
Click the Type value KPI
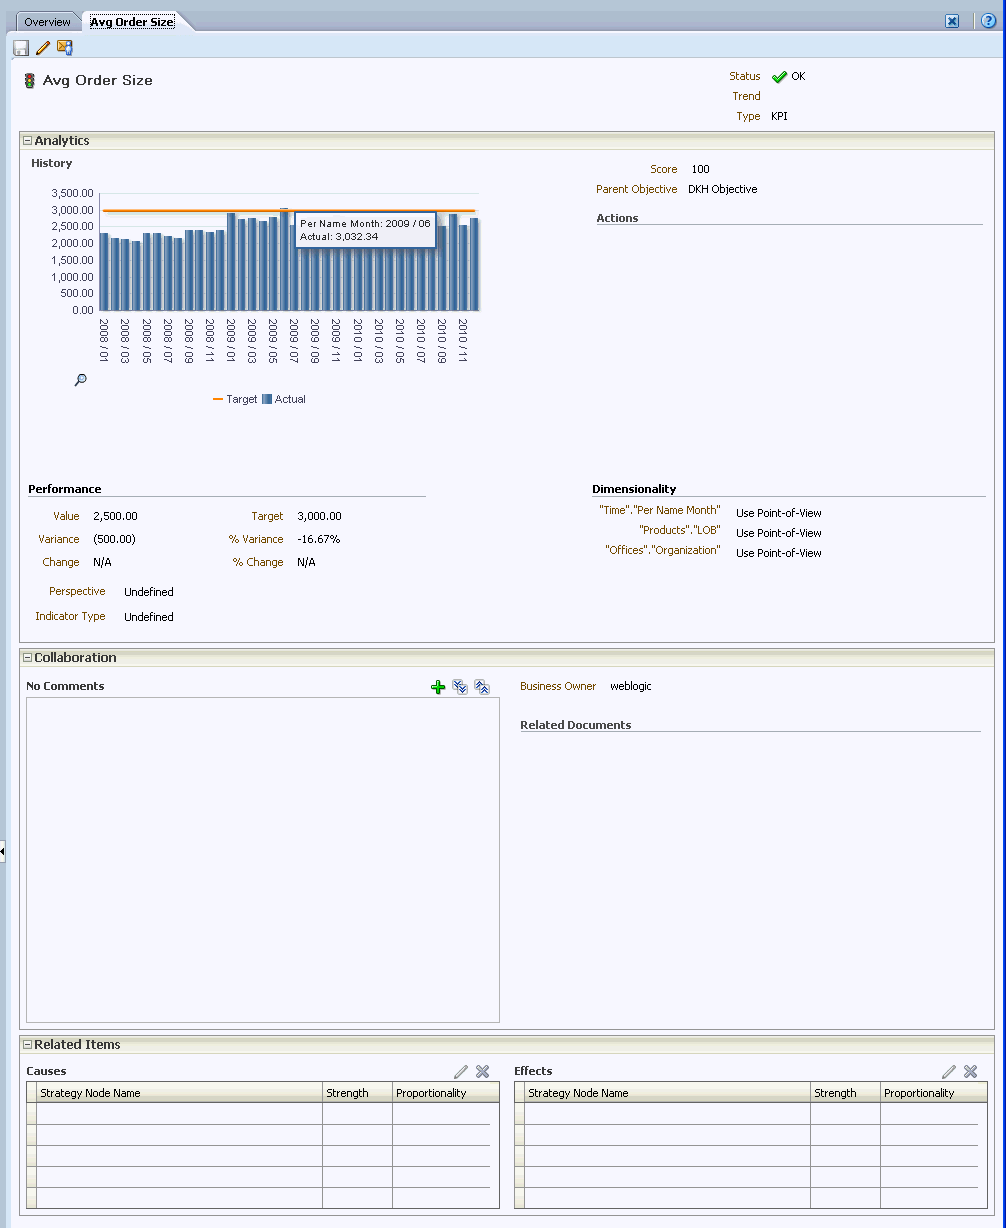pyautogui.click(x=779, y=116)
